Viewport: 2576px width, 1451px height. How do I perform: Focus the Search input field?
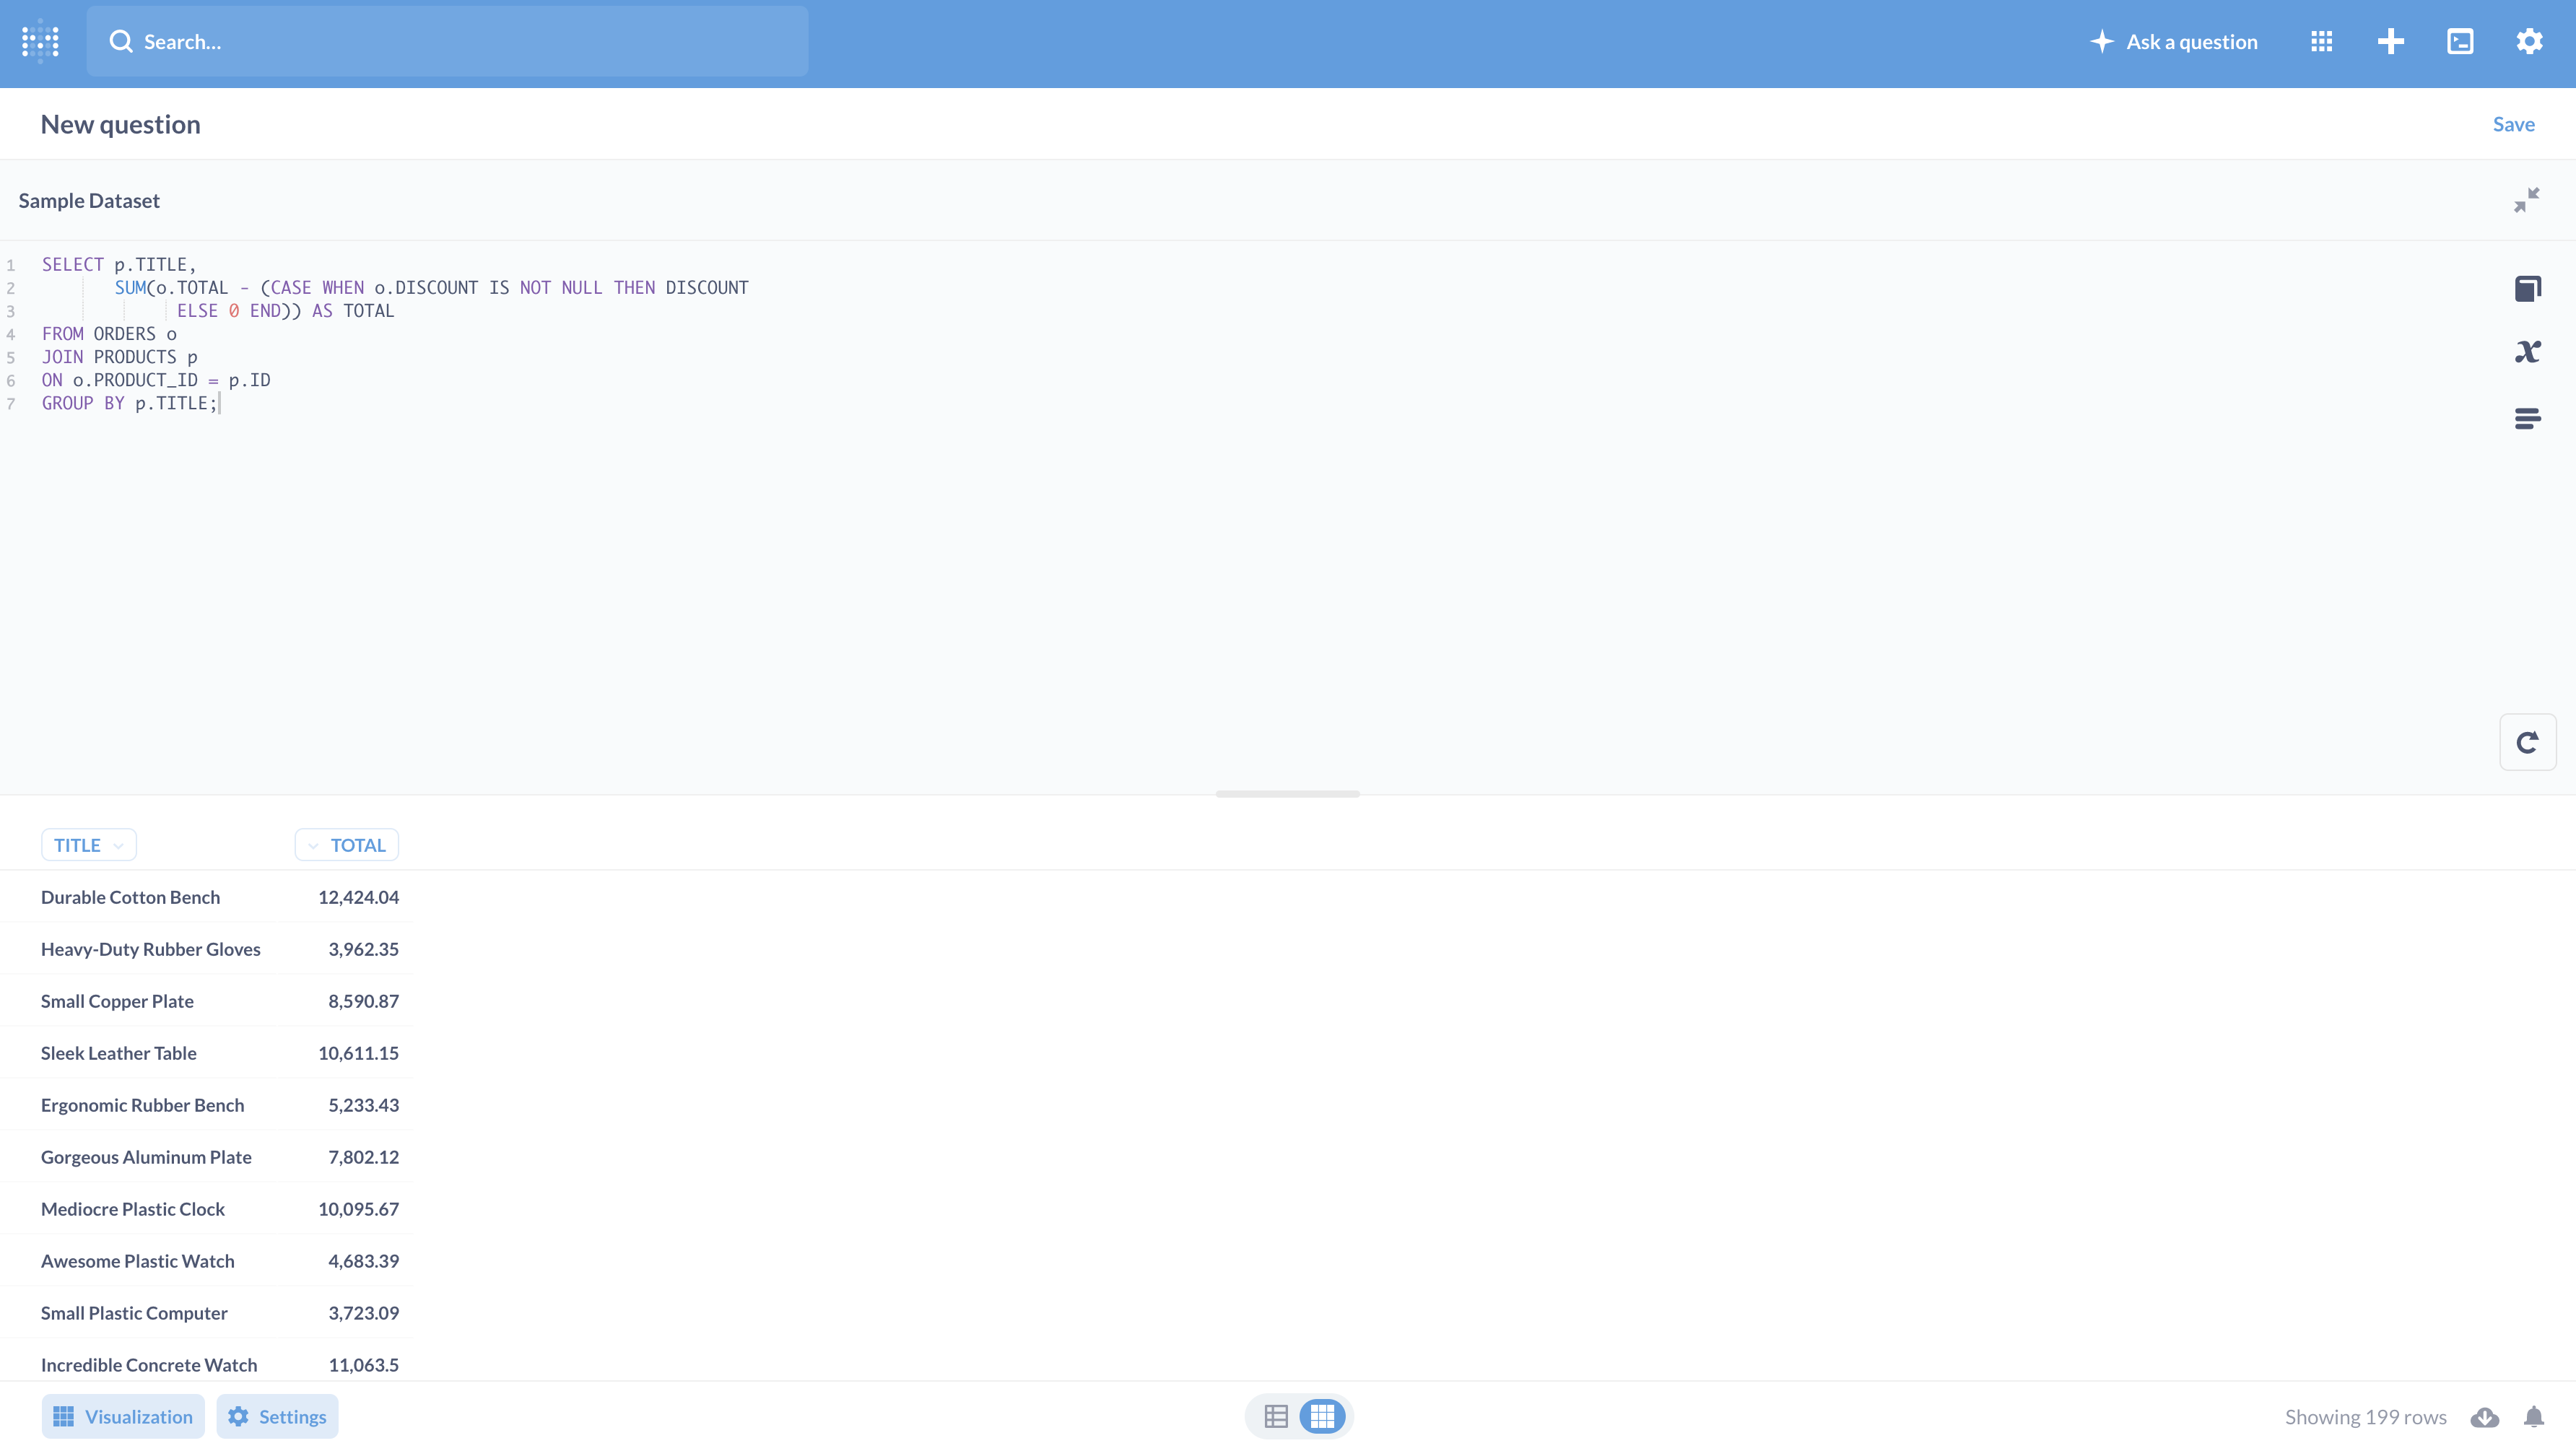pos(447,41)
